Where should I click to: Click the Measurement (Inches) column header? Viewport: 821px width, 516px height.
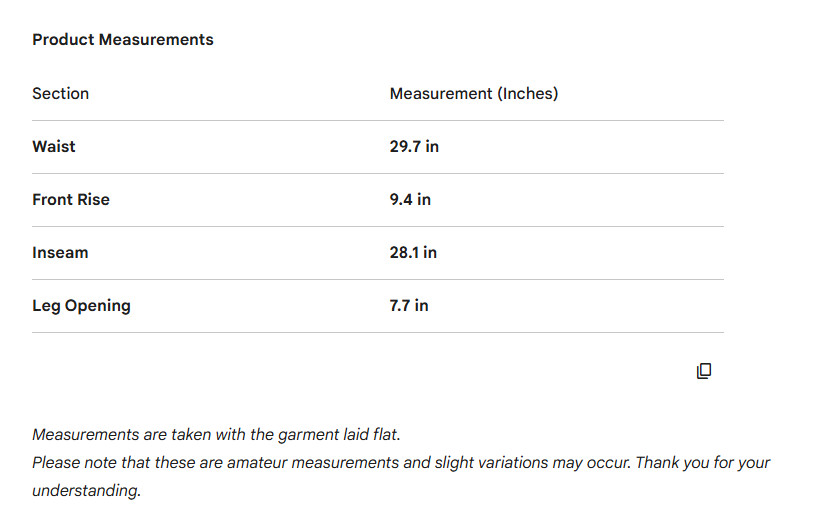tap(474, 94)
